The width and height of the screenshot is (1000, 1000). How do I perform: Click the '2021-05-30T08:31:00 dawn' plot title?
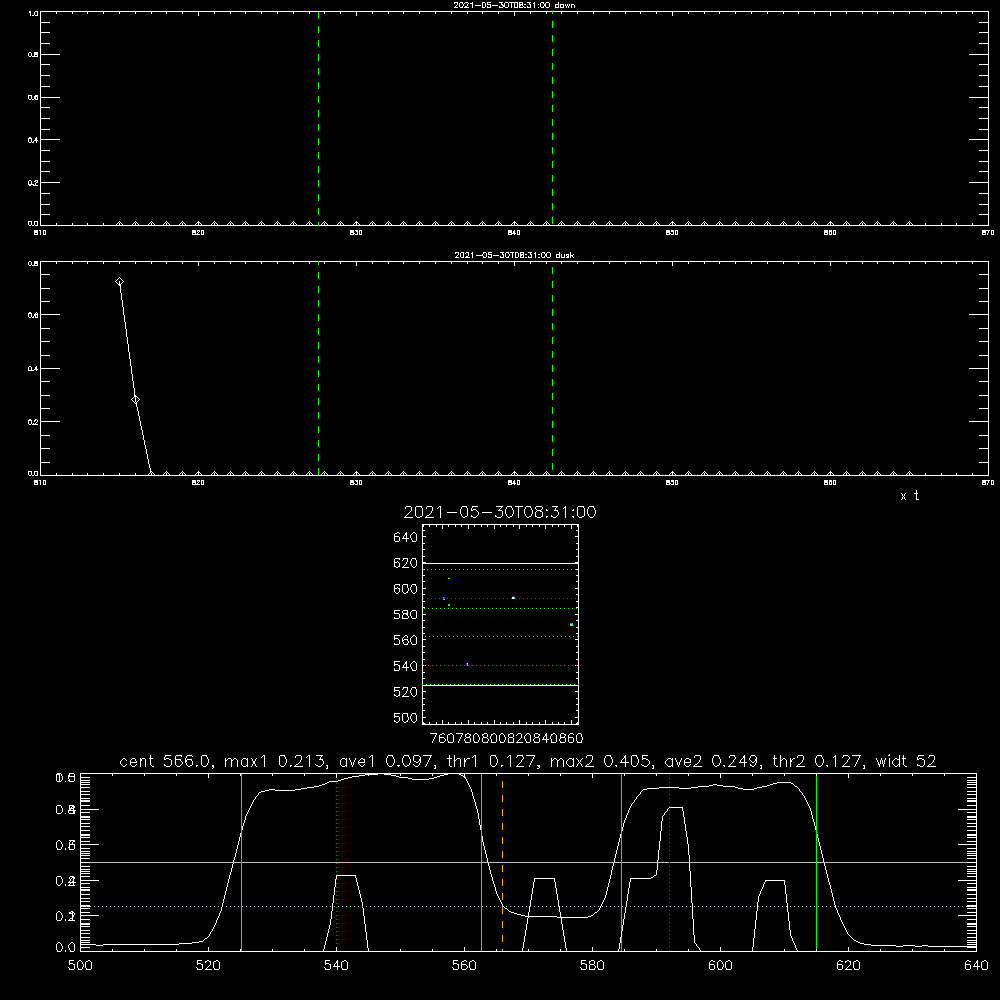514,5
